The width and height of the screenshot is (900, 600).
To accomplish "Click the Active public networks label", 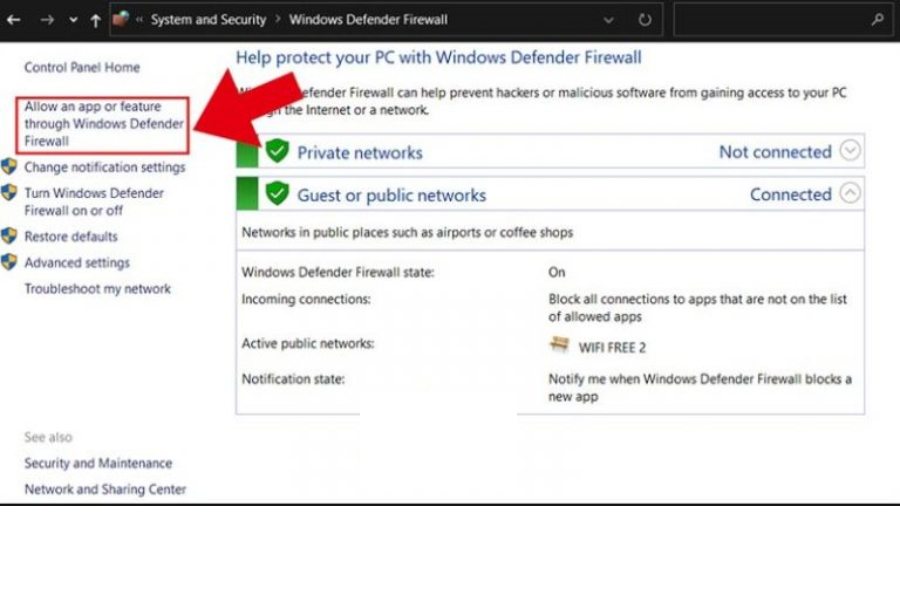I will click(x=308, y=343).
